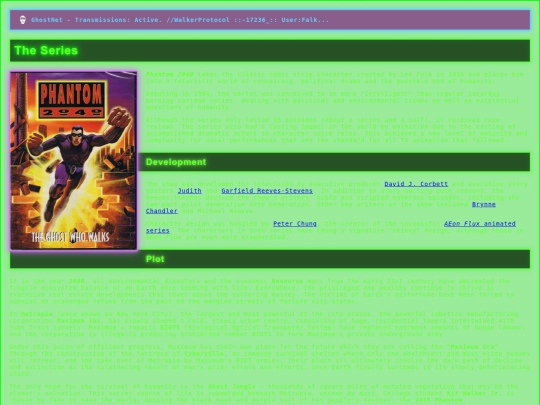
Task: Follow the Judith link
Action: point(189,191)
